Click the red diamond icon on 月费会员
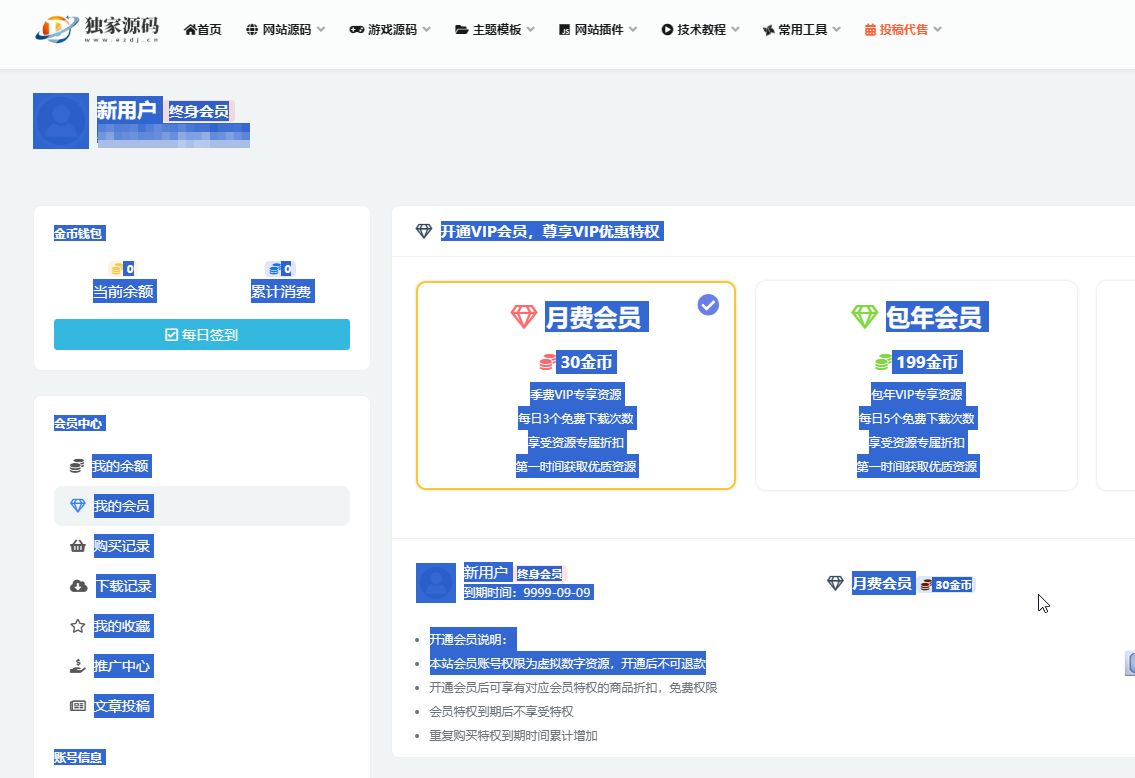The image size is (1135, 778). [524, 317]
